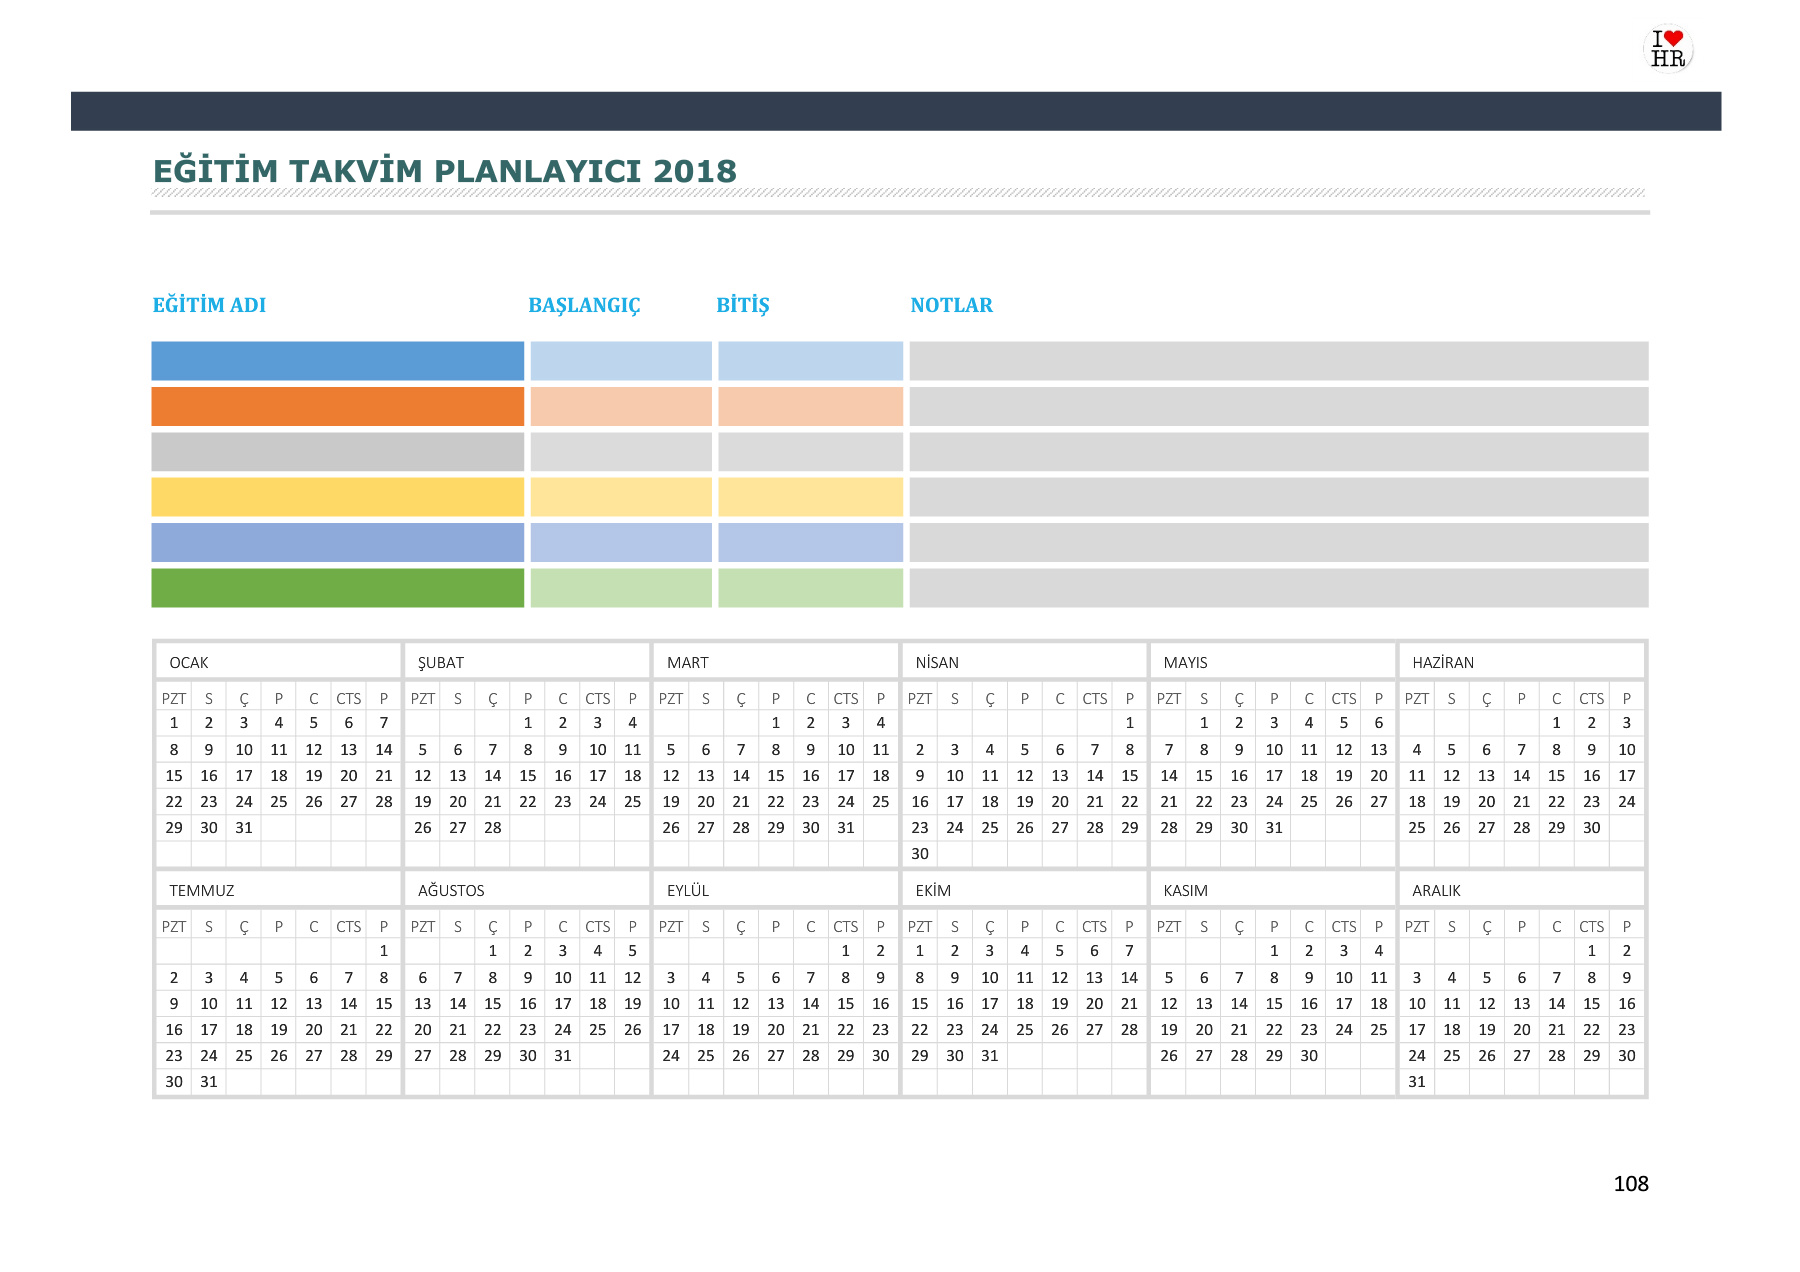Image resolution: width=1800 pixels, height=1272 pixels.
Task: Click the EĞİTİM ADI column header
Action: (209, 305)
